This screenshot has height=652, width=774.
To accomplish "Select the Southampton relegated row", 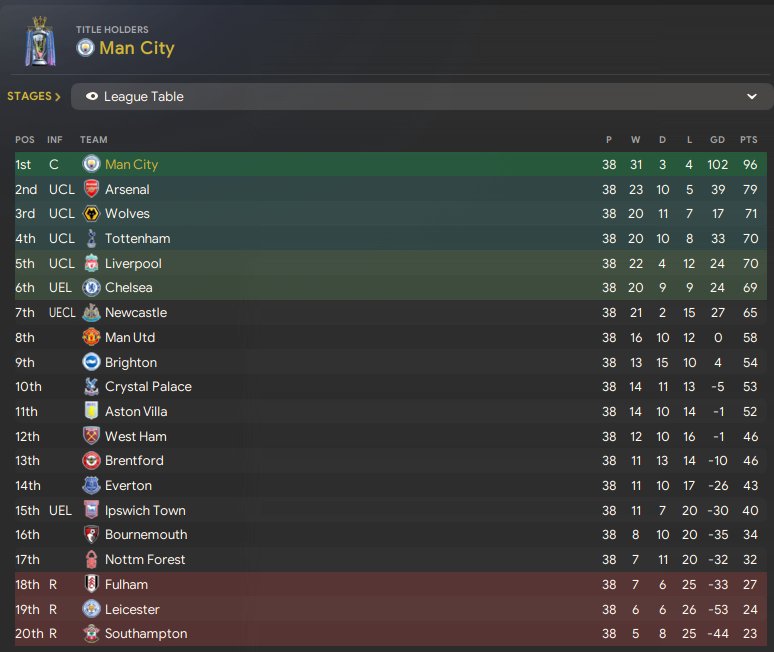I will coord(391,634).
